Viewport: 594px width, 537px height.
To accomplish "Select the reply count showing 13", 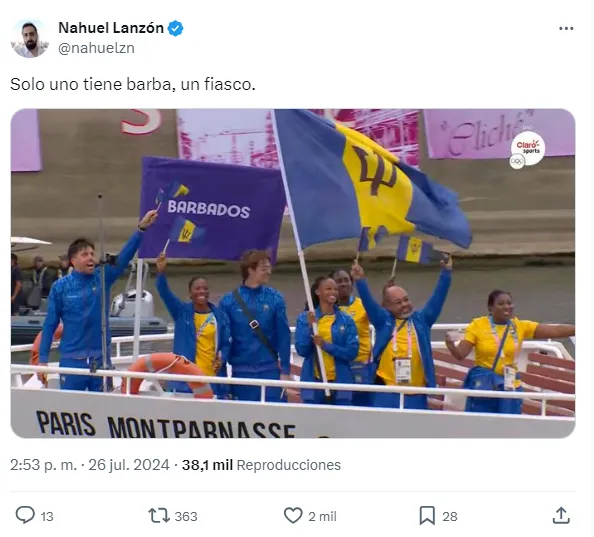I will coord(47,517).
